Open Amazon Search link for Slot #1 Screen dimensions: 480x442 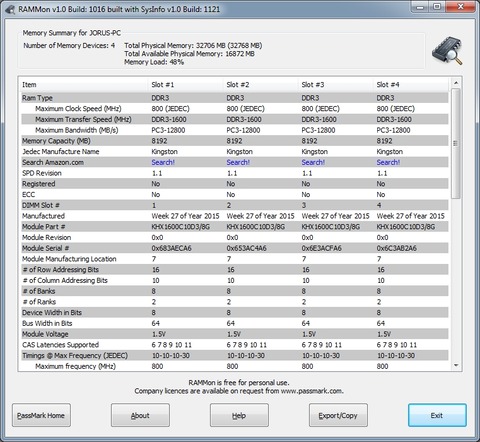163,162
